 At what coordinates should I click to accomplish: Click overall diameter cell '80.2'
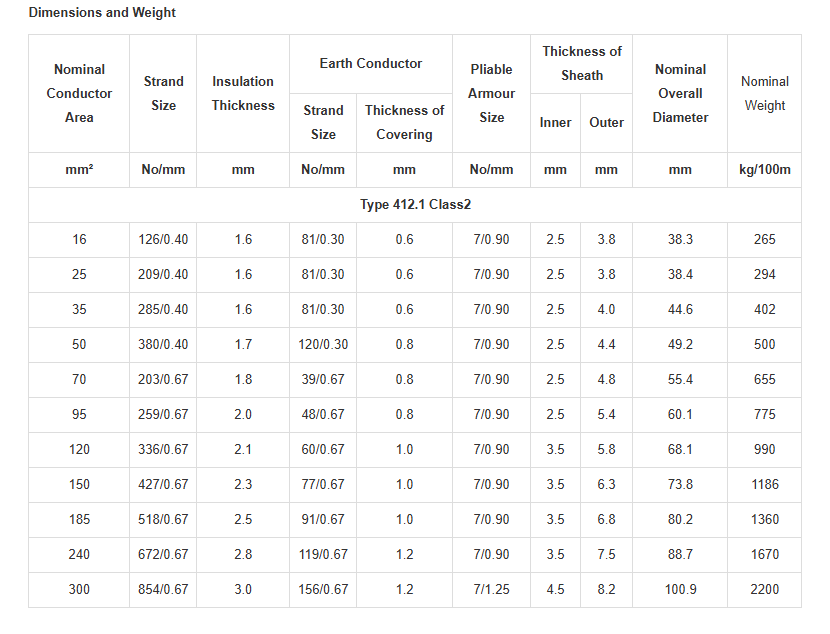(680, 519)
